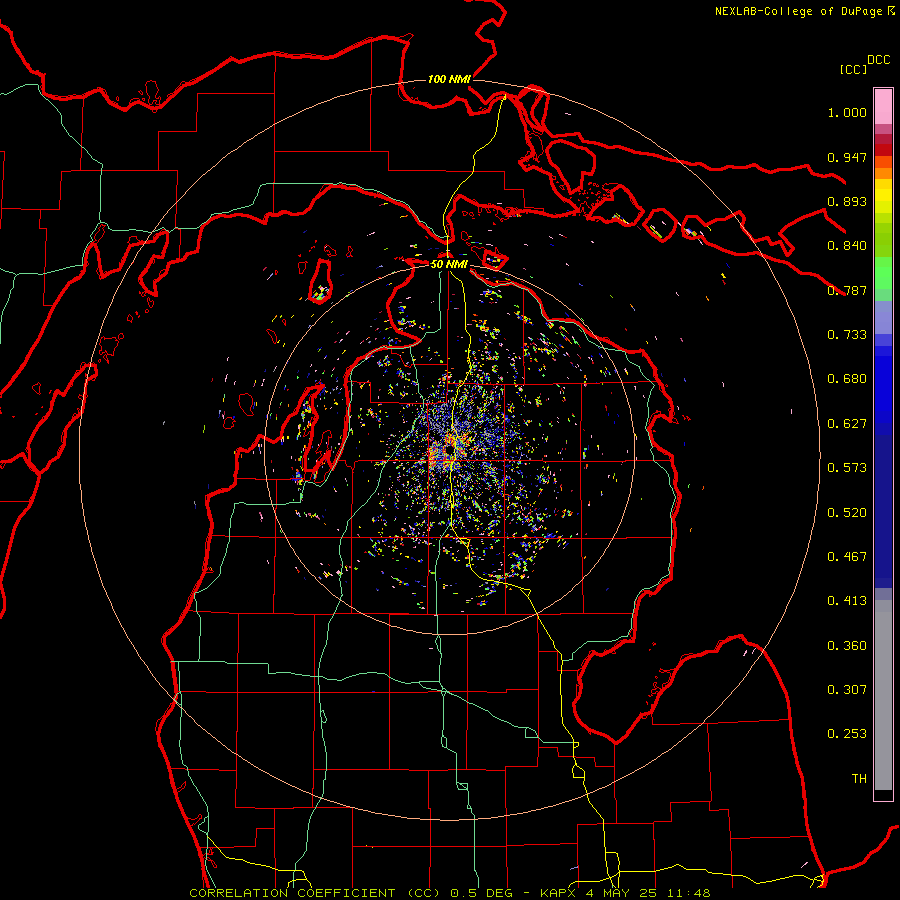900x900 pixels.
Task: Select the 0.787 color scale value
Action: coord(847,290)
